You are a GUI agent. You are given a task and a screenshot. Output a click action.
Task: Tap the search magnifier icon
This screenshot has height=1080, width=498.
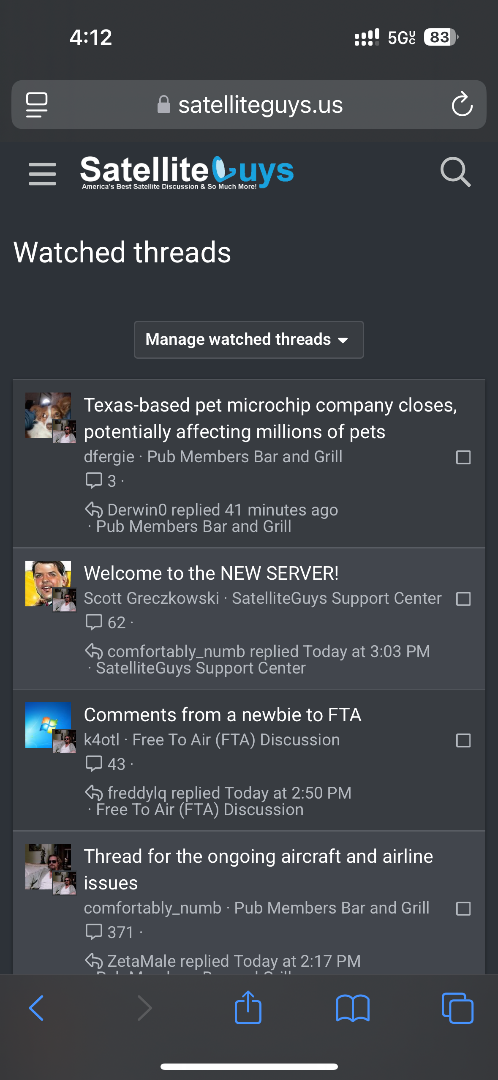tap(455, 172)
